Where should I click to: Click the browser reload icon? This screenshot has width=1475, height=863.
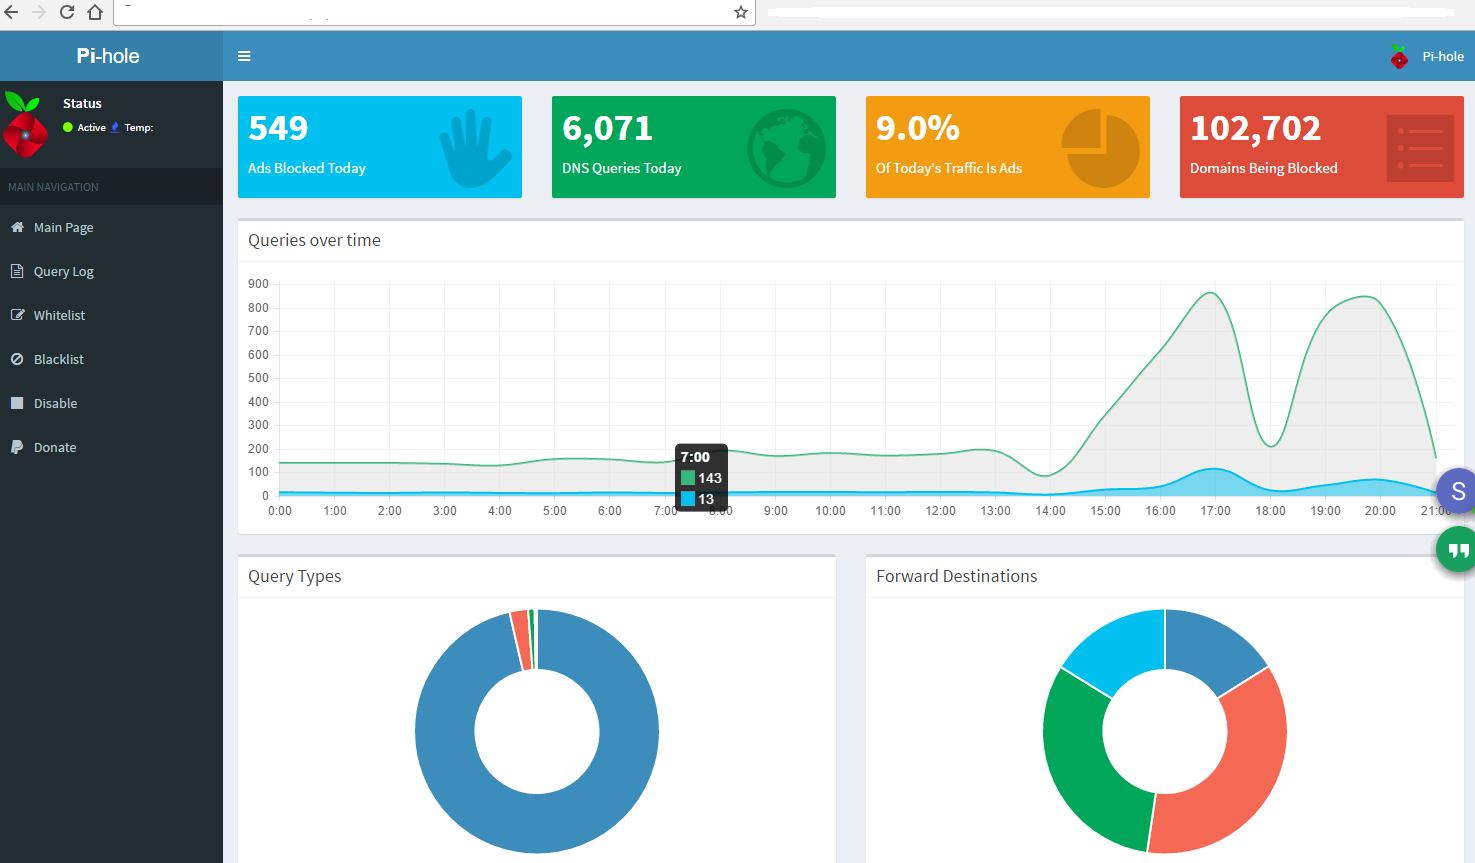(67, 12)
